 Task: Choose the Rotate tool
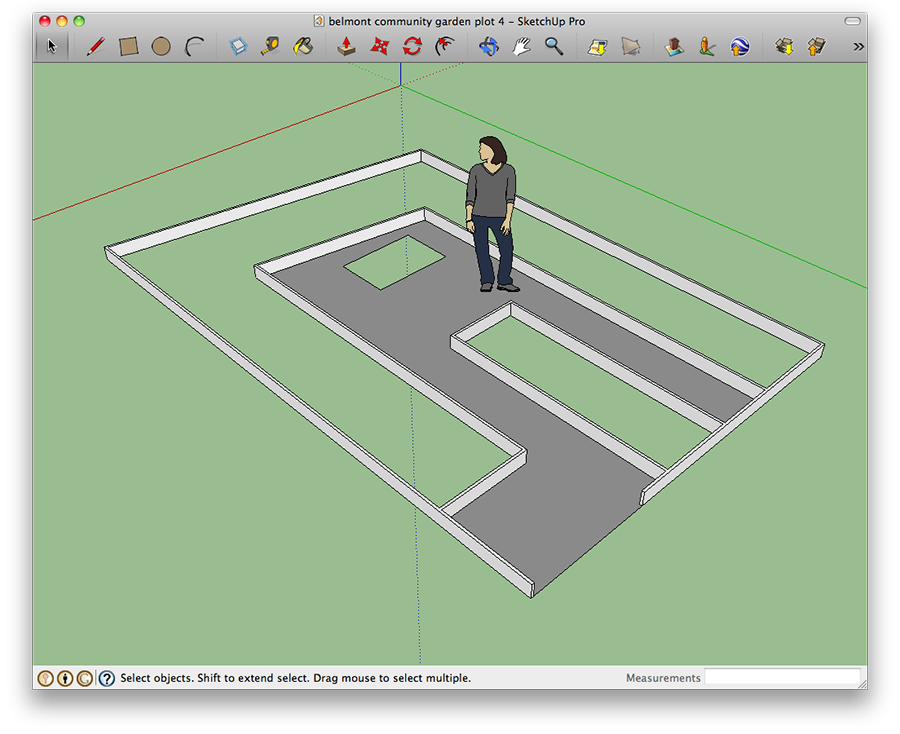pyautogui.click(x=412, y=46)
